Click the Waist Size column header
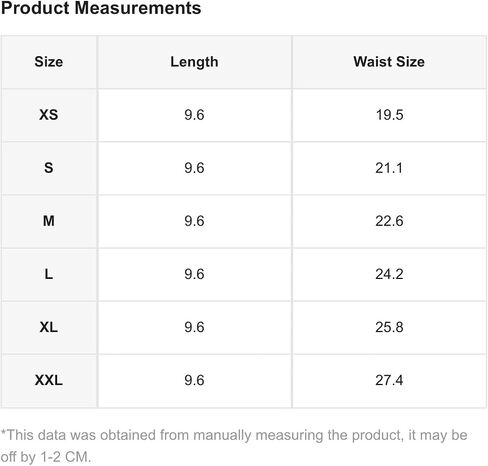The image size is (488, 466). [389, 62]
